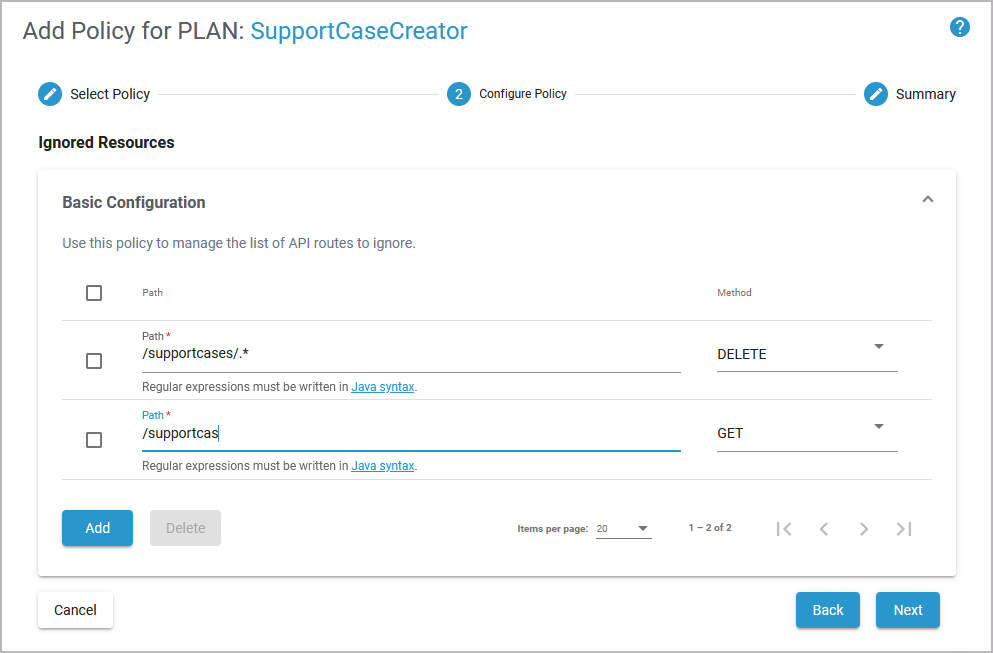Screen dimensions: 993x653
Task: Toggle the select-all header checkbox
Action: 94,293
